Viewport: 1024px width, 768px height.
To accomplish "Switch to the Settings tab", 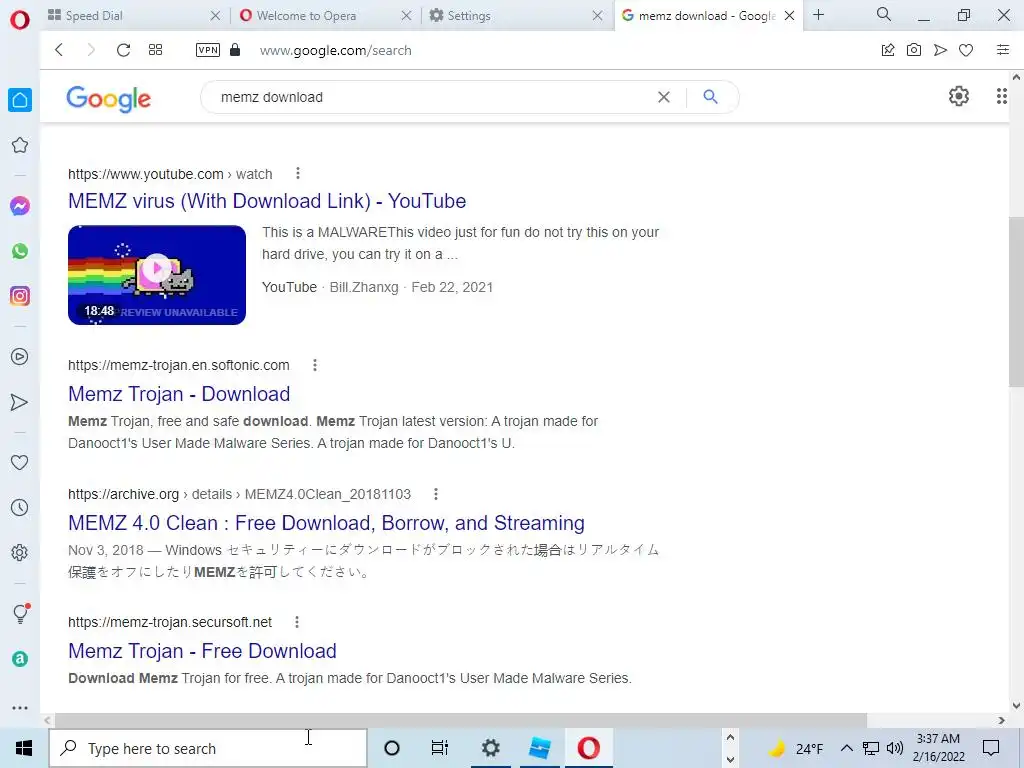I will pyautogui.click(x=516, y=16).
